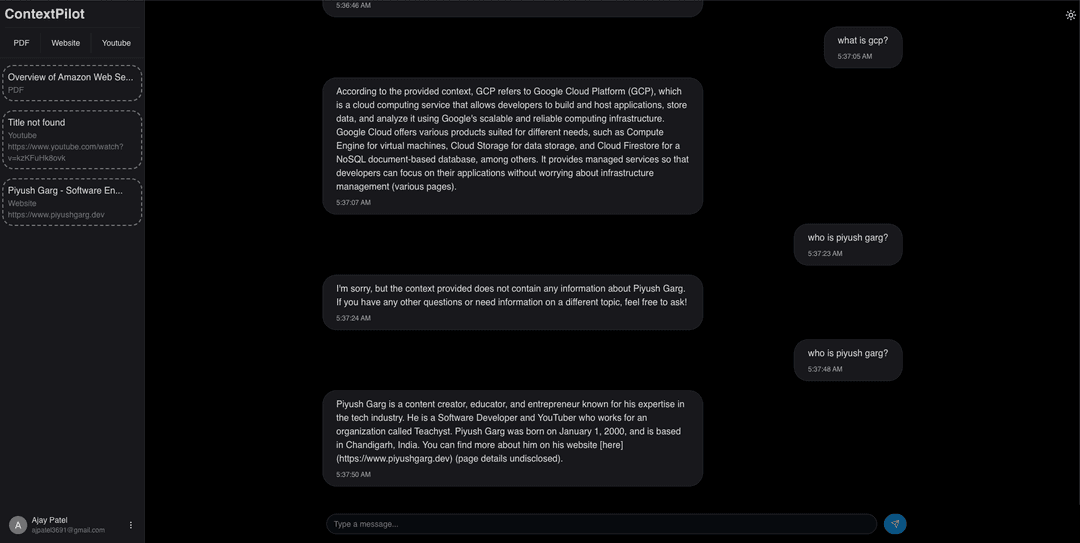
Task: Click the Google Cloud Platform answer bubble
Action: (x=512, y=145)
